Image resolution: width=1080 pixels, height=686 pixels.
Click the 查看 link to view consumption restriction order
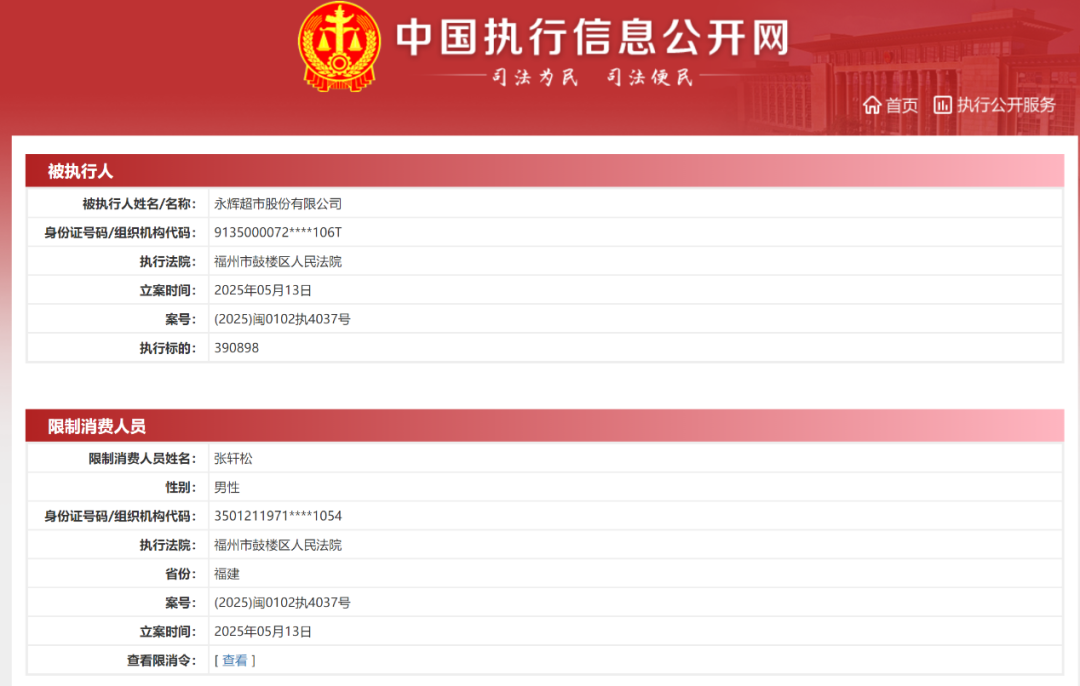(234, 661)
